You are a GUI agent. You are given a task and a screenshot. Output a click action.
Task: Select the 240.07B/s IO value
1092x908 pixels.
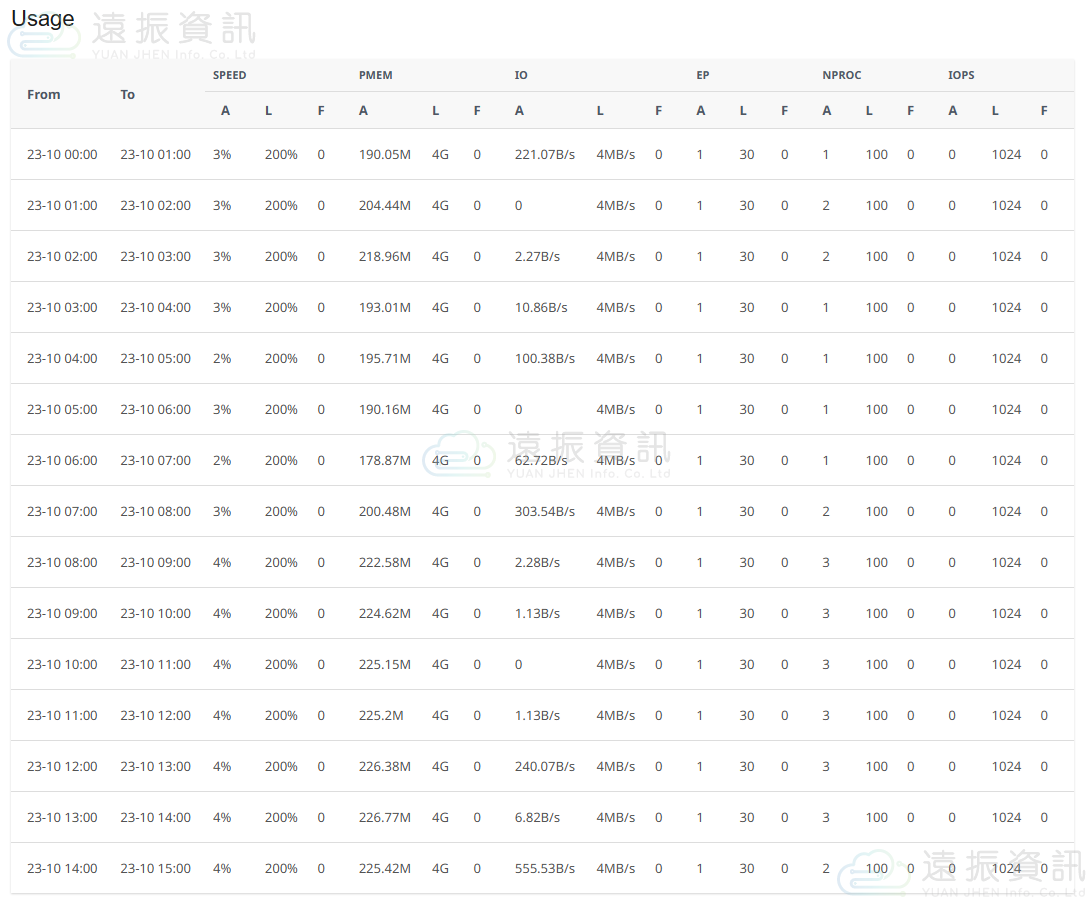click(x=545, y=766)
